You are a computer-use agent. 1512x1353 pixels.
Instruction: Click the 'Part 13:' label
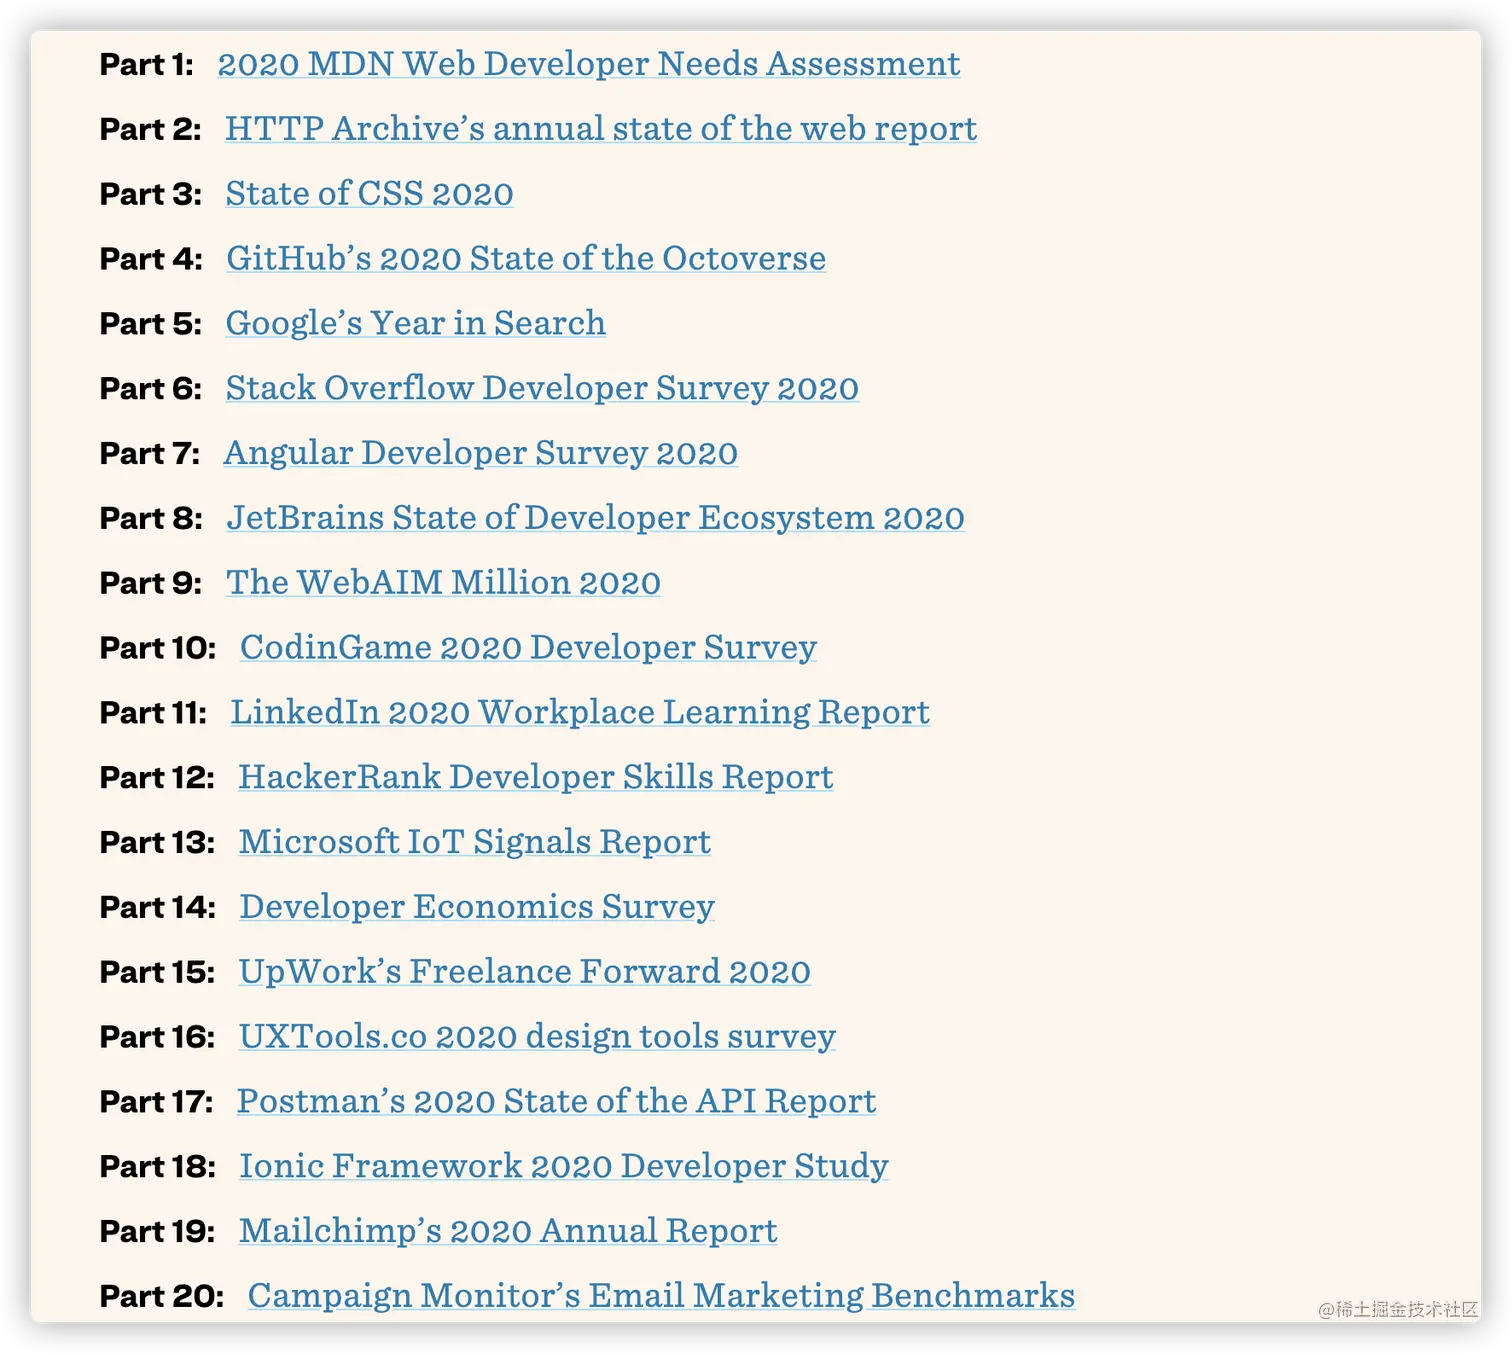(x=157, y=843)
